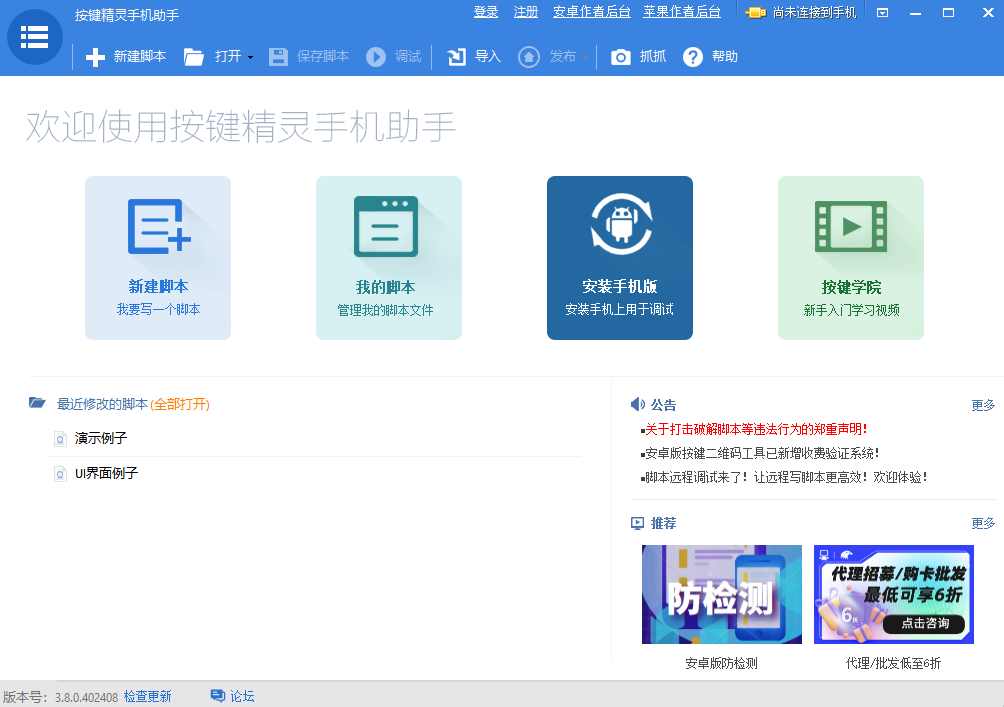
Task: Click the 安卓版防检测 banner thumbnail
Action: (721, 594)
